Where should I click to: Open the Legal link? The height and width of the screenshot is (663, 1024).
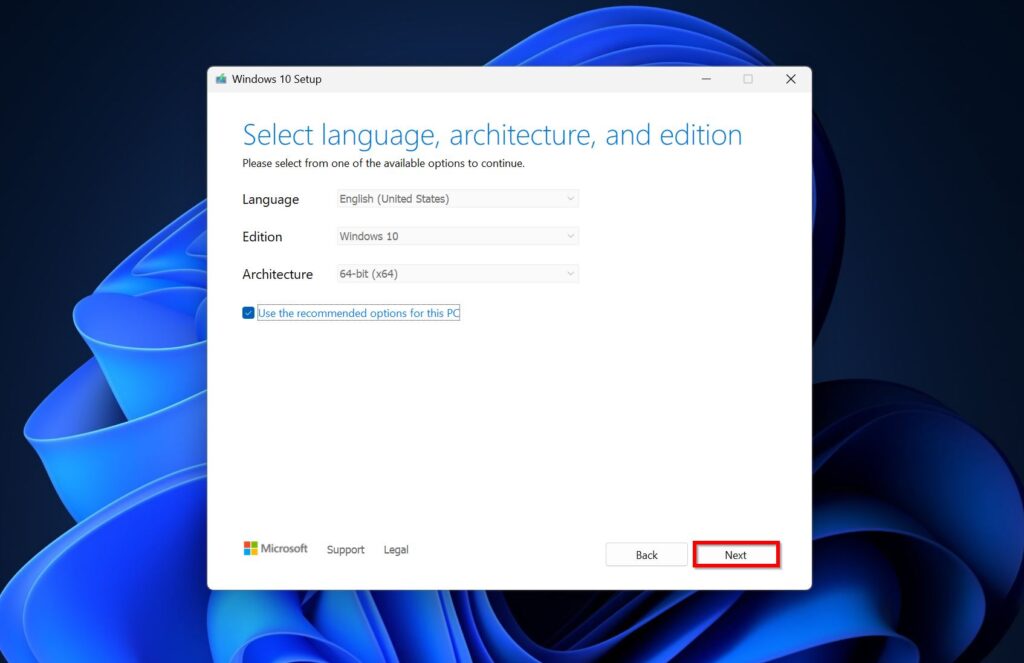coord(396,550)
